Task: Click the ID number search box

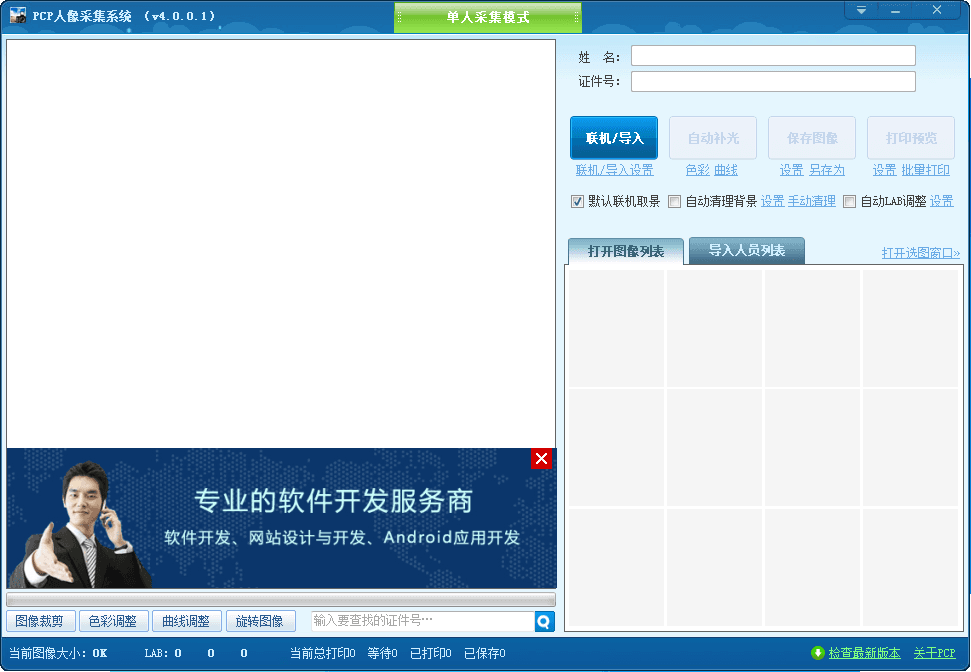Action: [423, 621]
